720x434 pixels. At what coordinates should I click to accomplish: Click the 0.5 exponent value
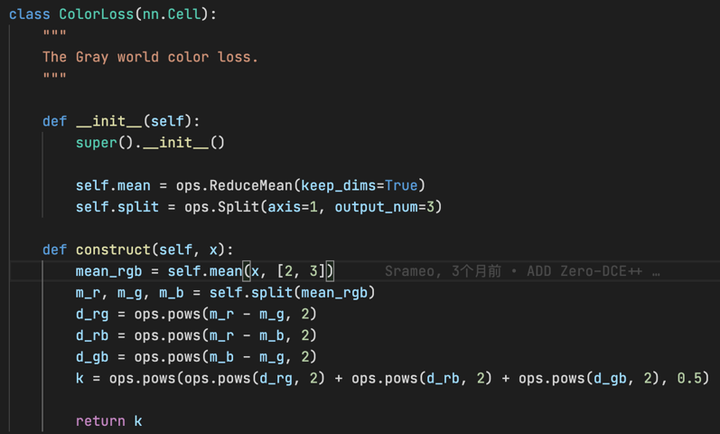point(689,378)
